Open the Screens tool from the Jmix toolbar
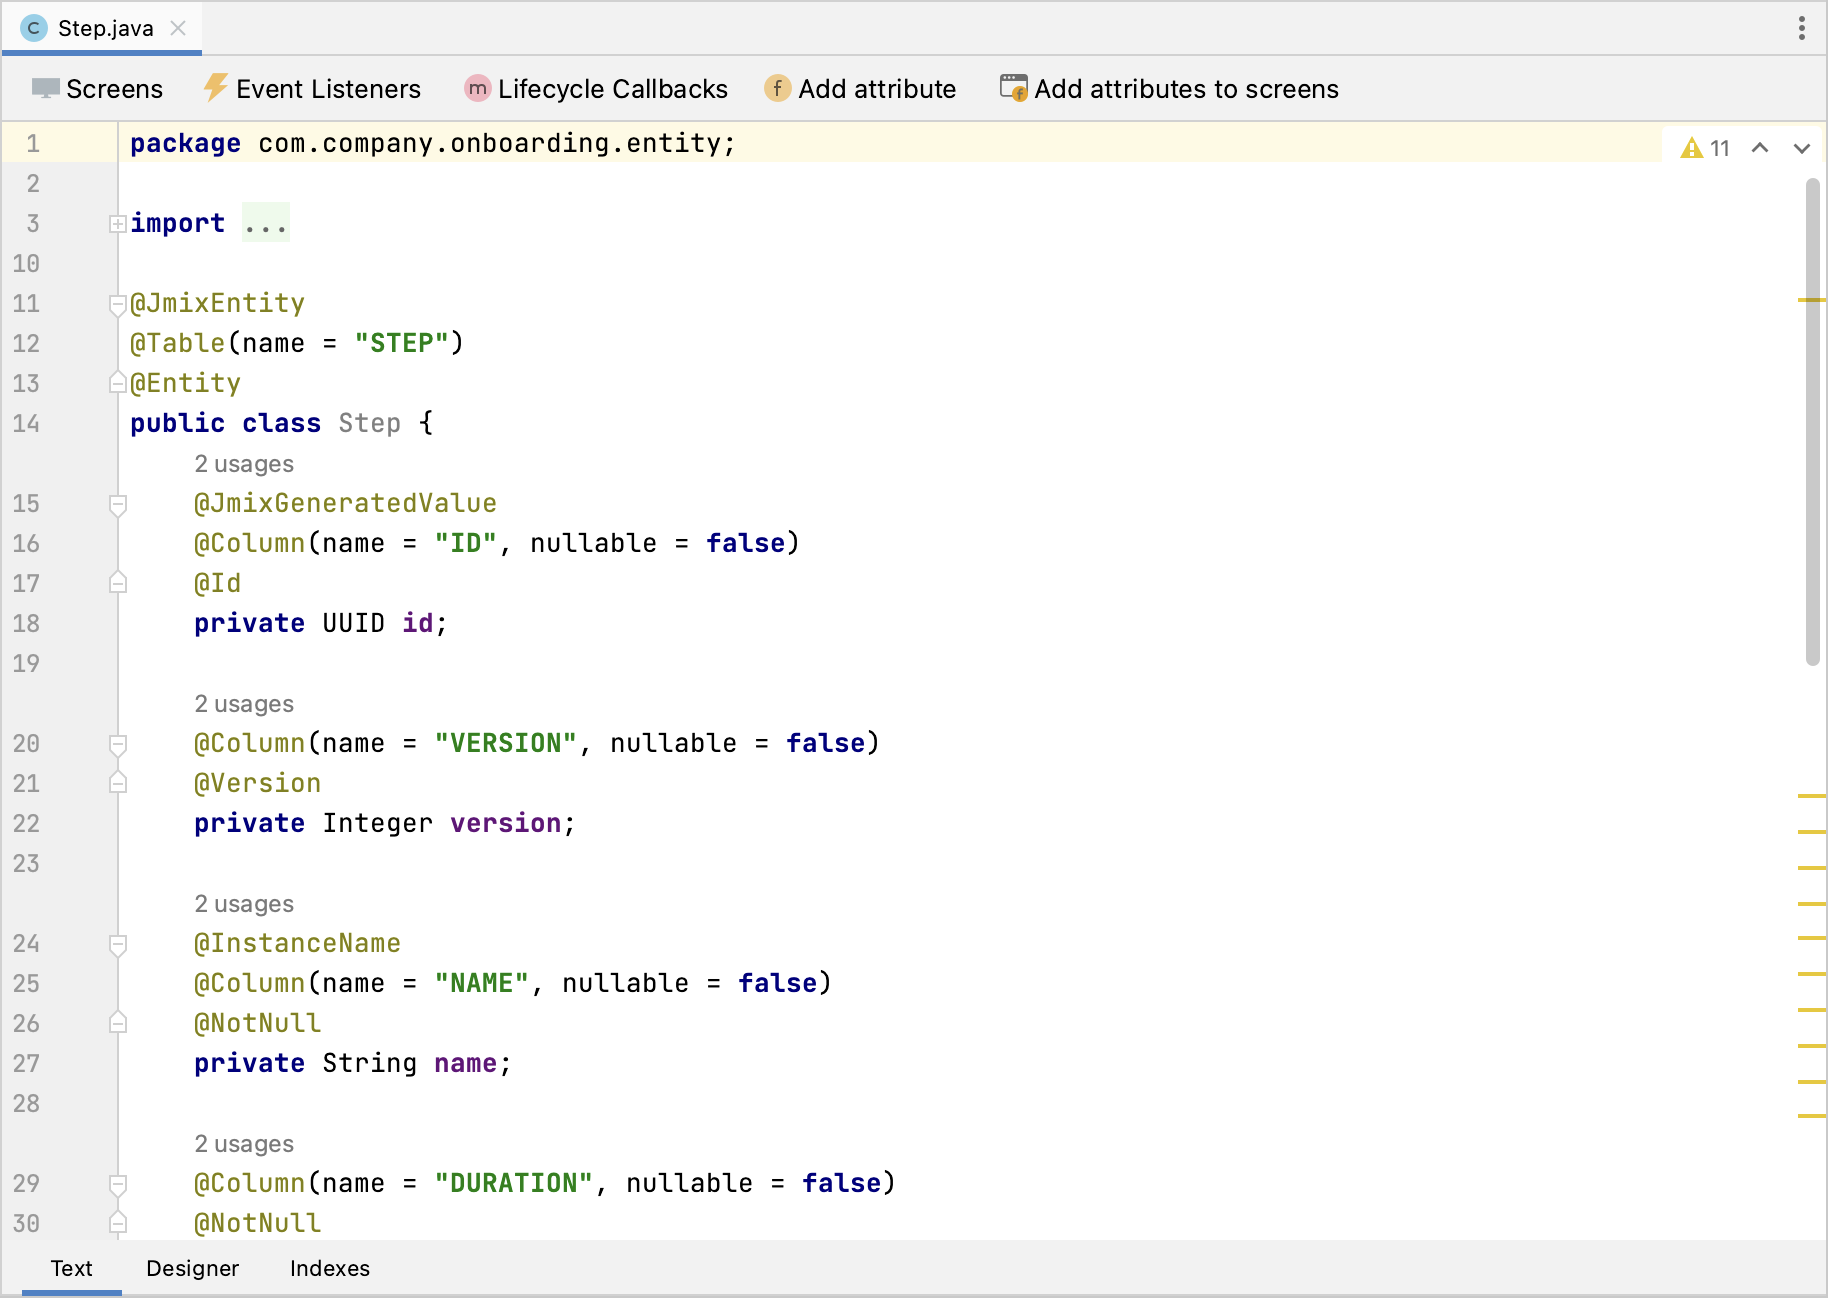The image size is (1828, 1298). 98,88
